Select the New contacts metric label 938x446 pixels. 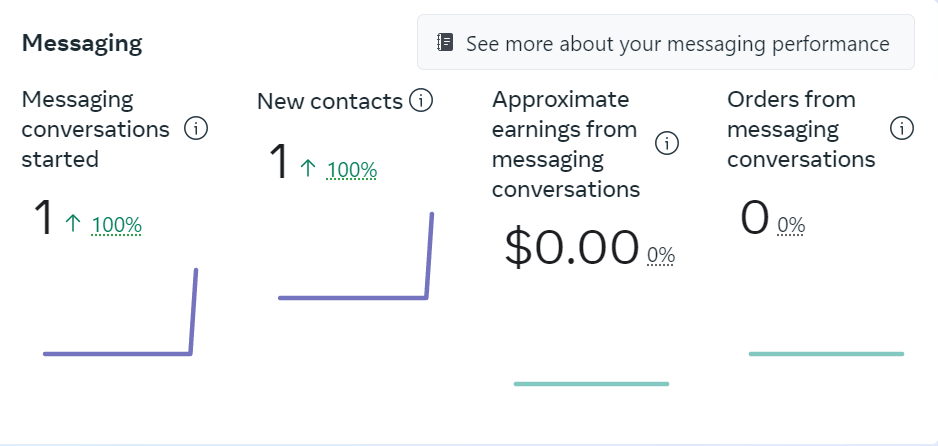329,101
